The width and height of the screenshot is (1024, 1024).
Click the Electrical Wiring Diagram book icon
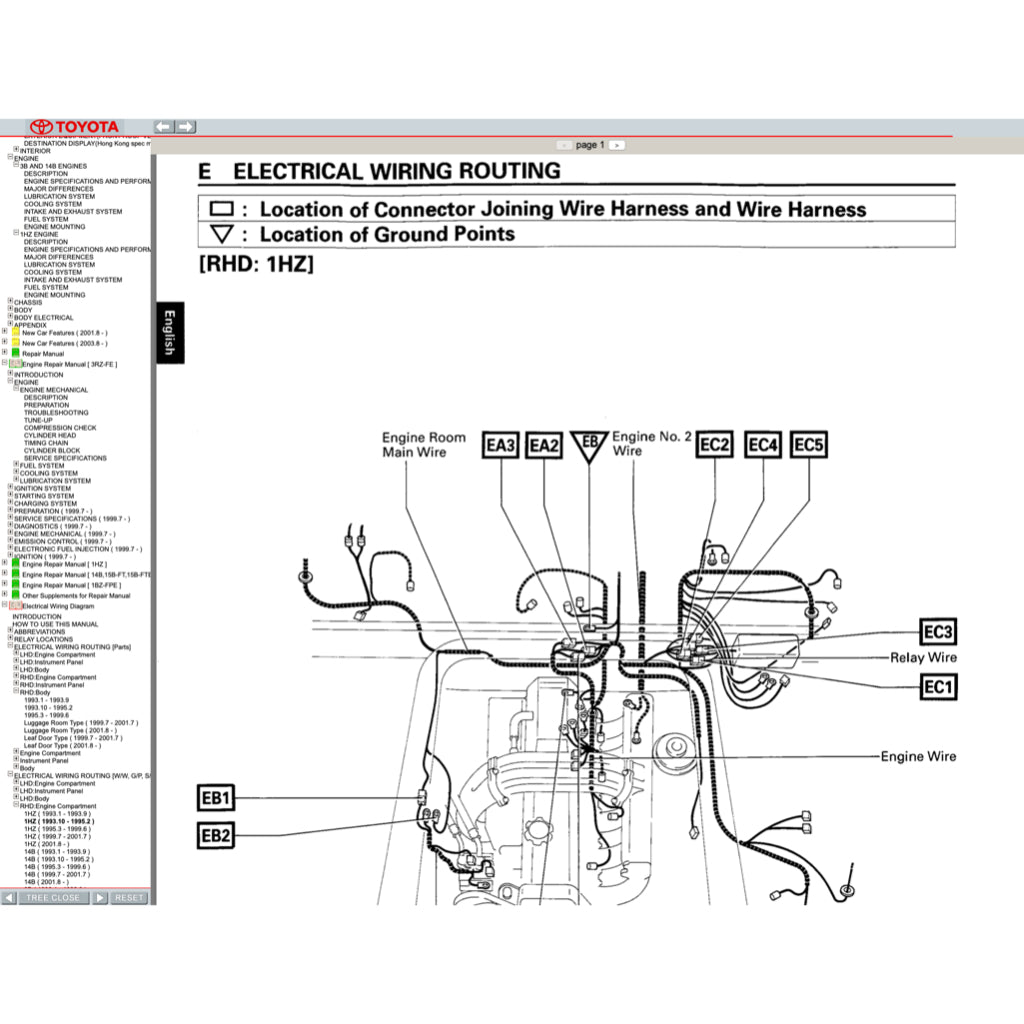[16, 606]
